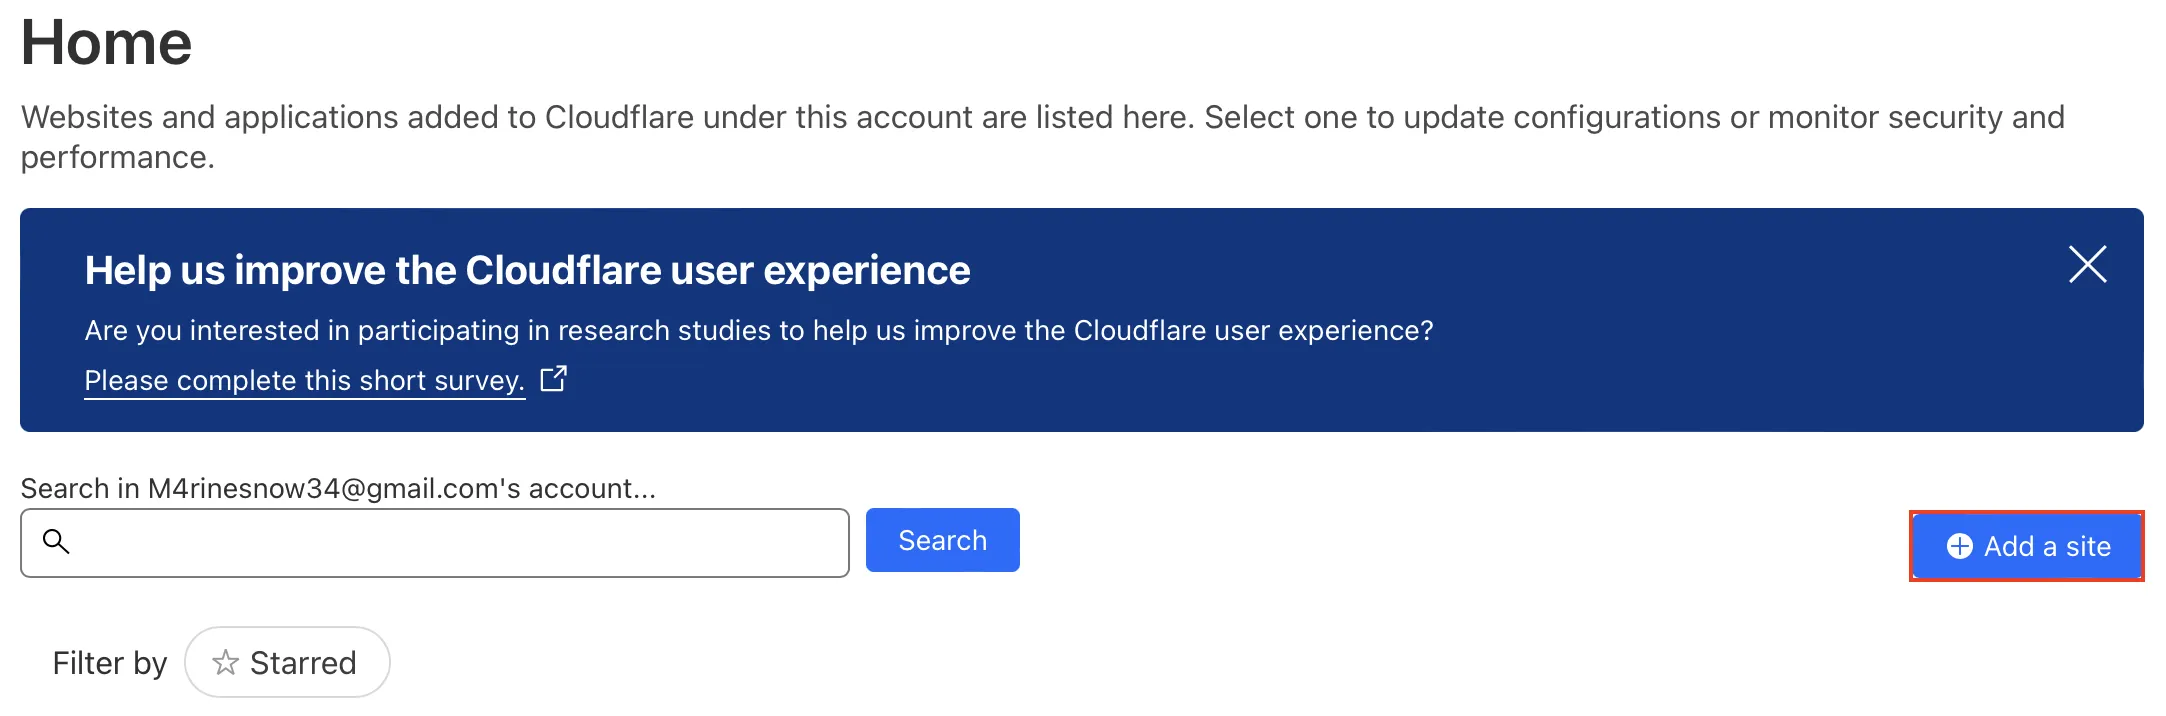Click the "Add a site" text label

[2047, 546]
